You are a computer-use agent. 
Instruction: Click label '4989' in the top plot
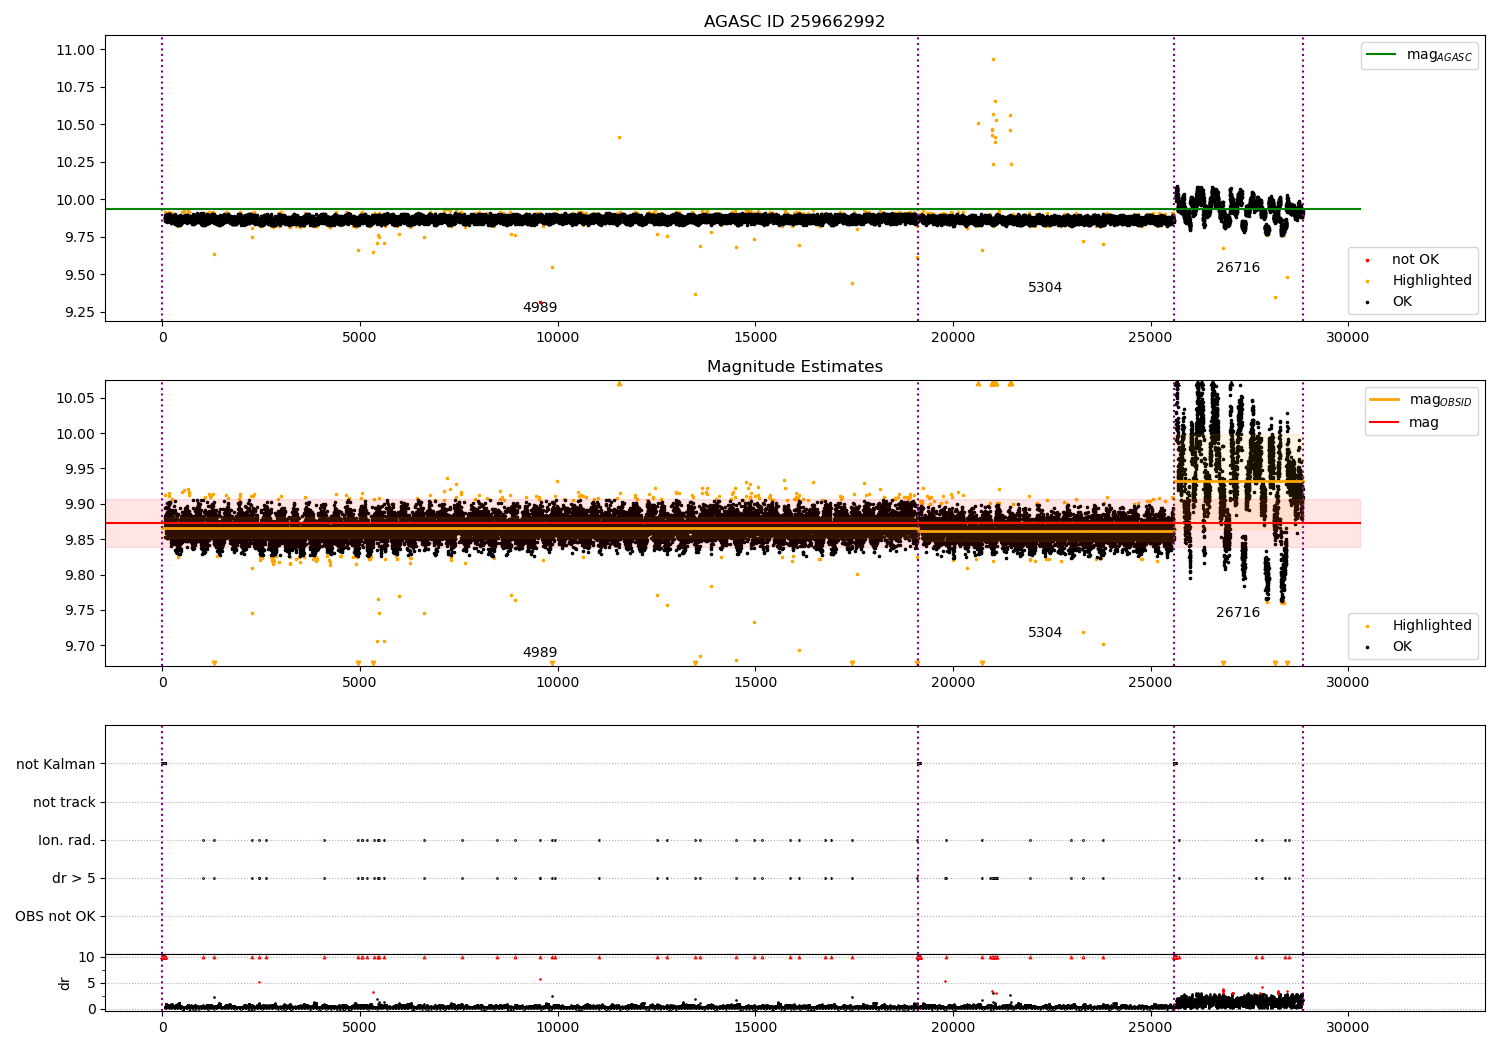[540, 308]
